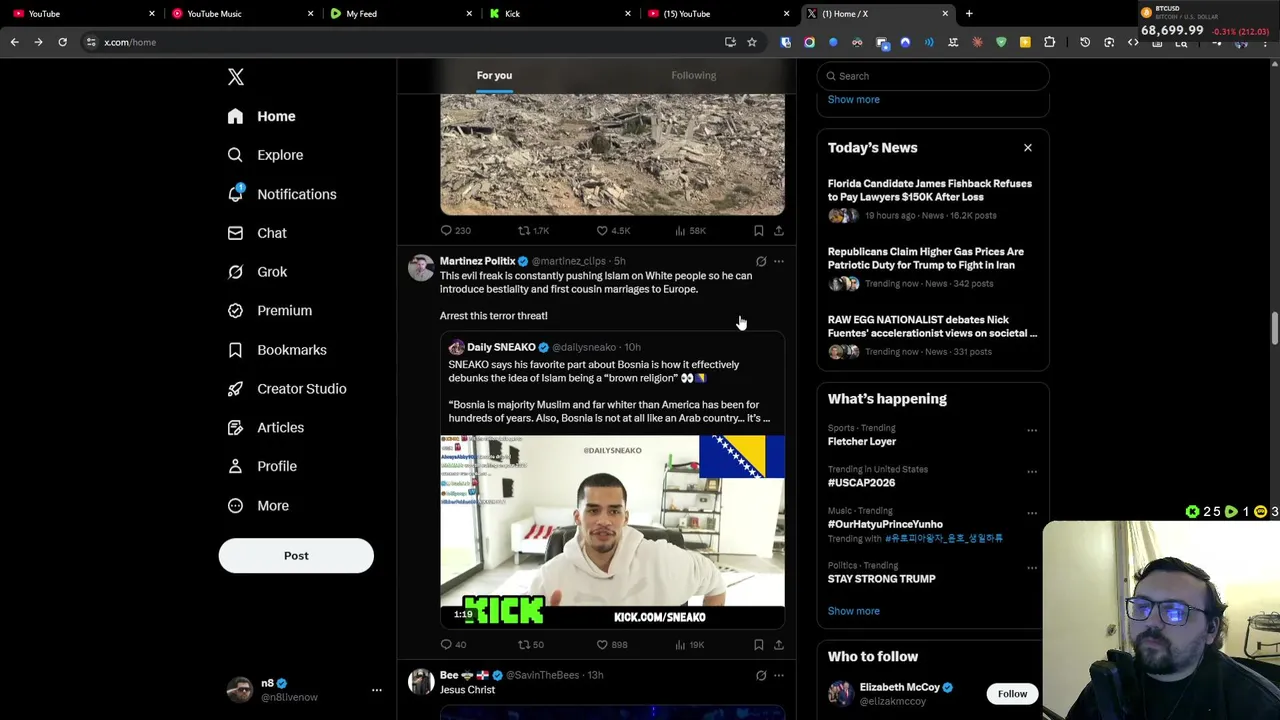Image resolution: width=1280 pixels, height=720 pixels.
Task: Open Explore from the sidebar
Action: pos(265,155)
